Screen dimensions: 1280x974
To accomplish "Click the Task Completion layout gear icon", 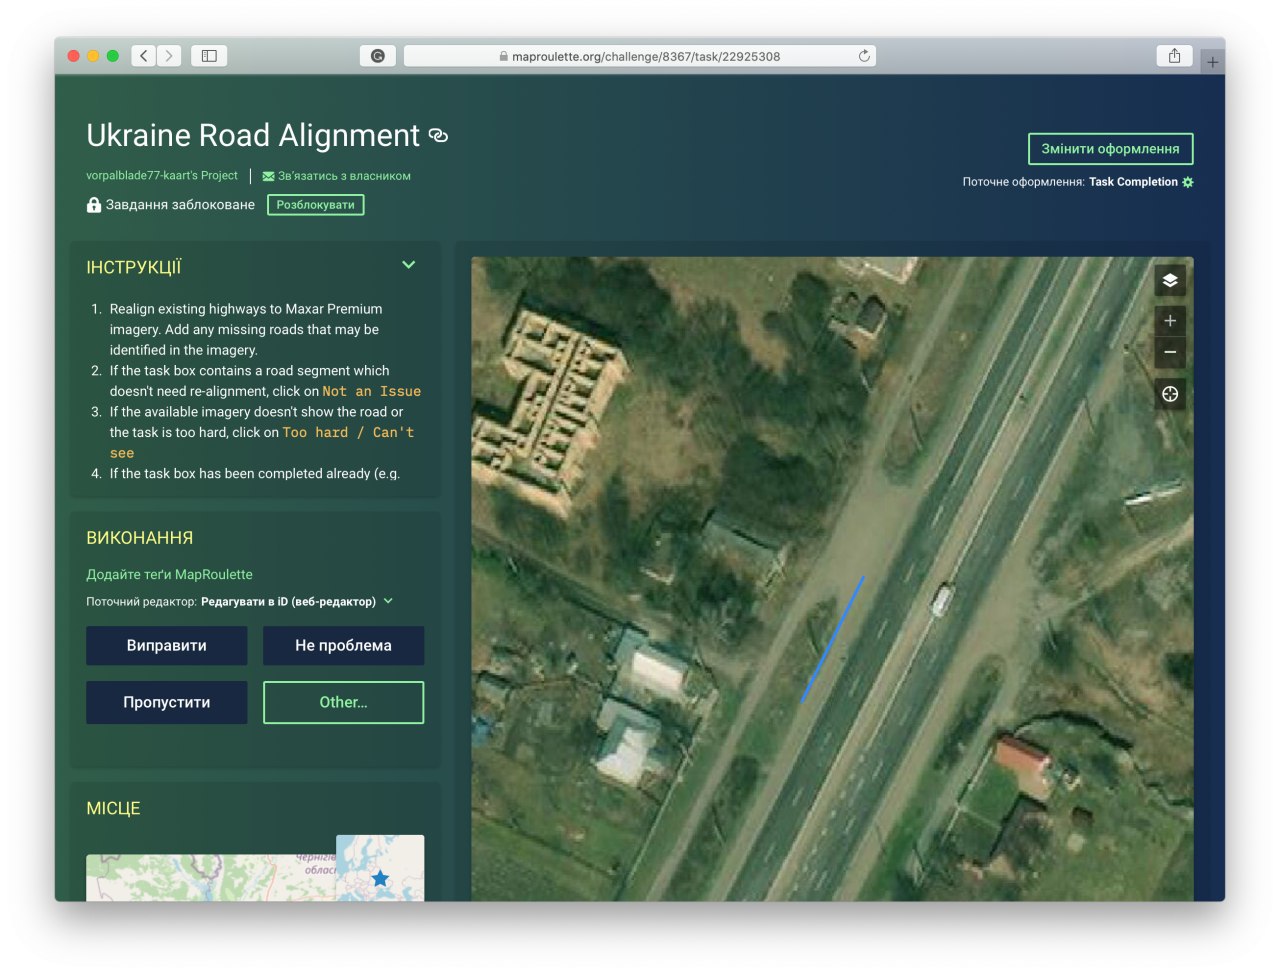I will coord(1188,182).
